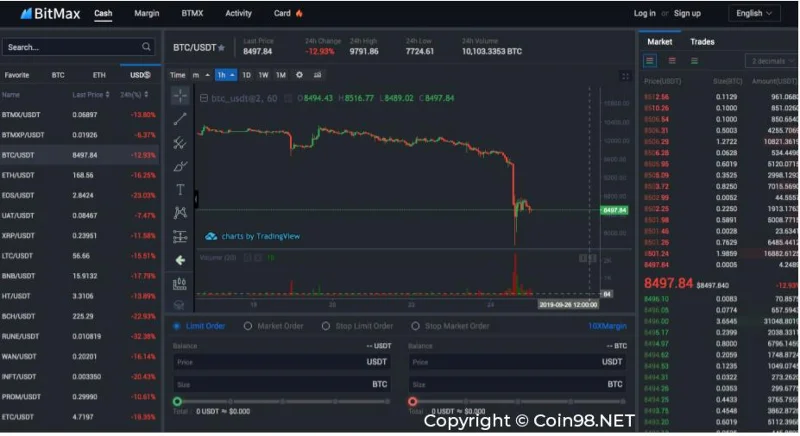Select the BTMX/USDT pair row

click(x=80, y=115)
